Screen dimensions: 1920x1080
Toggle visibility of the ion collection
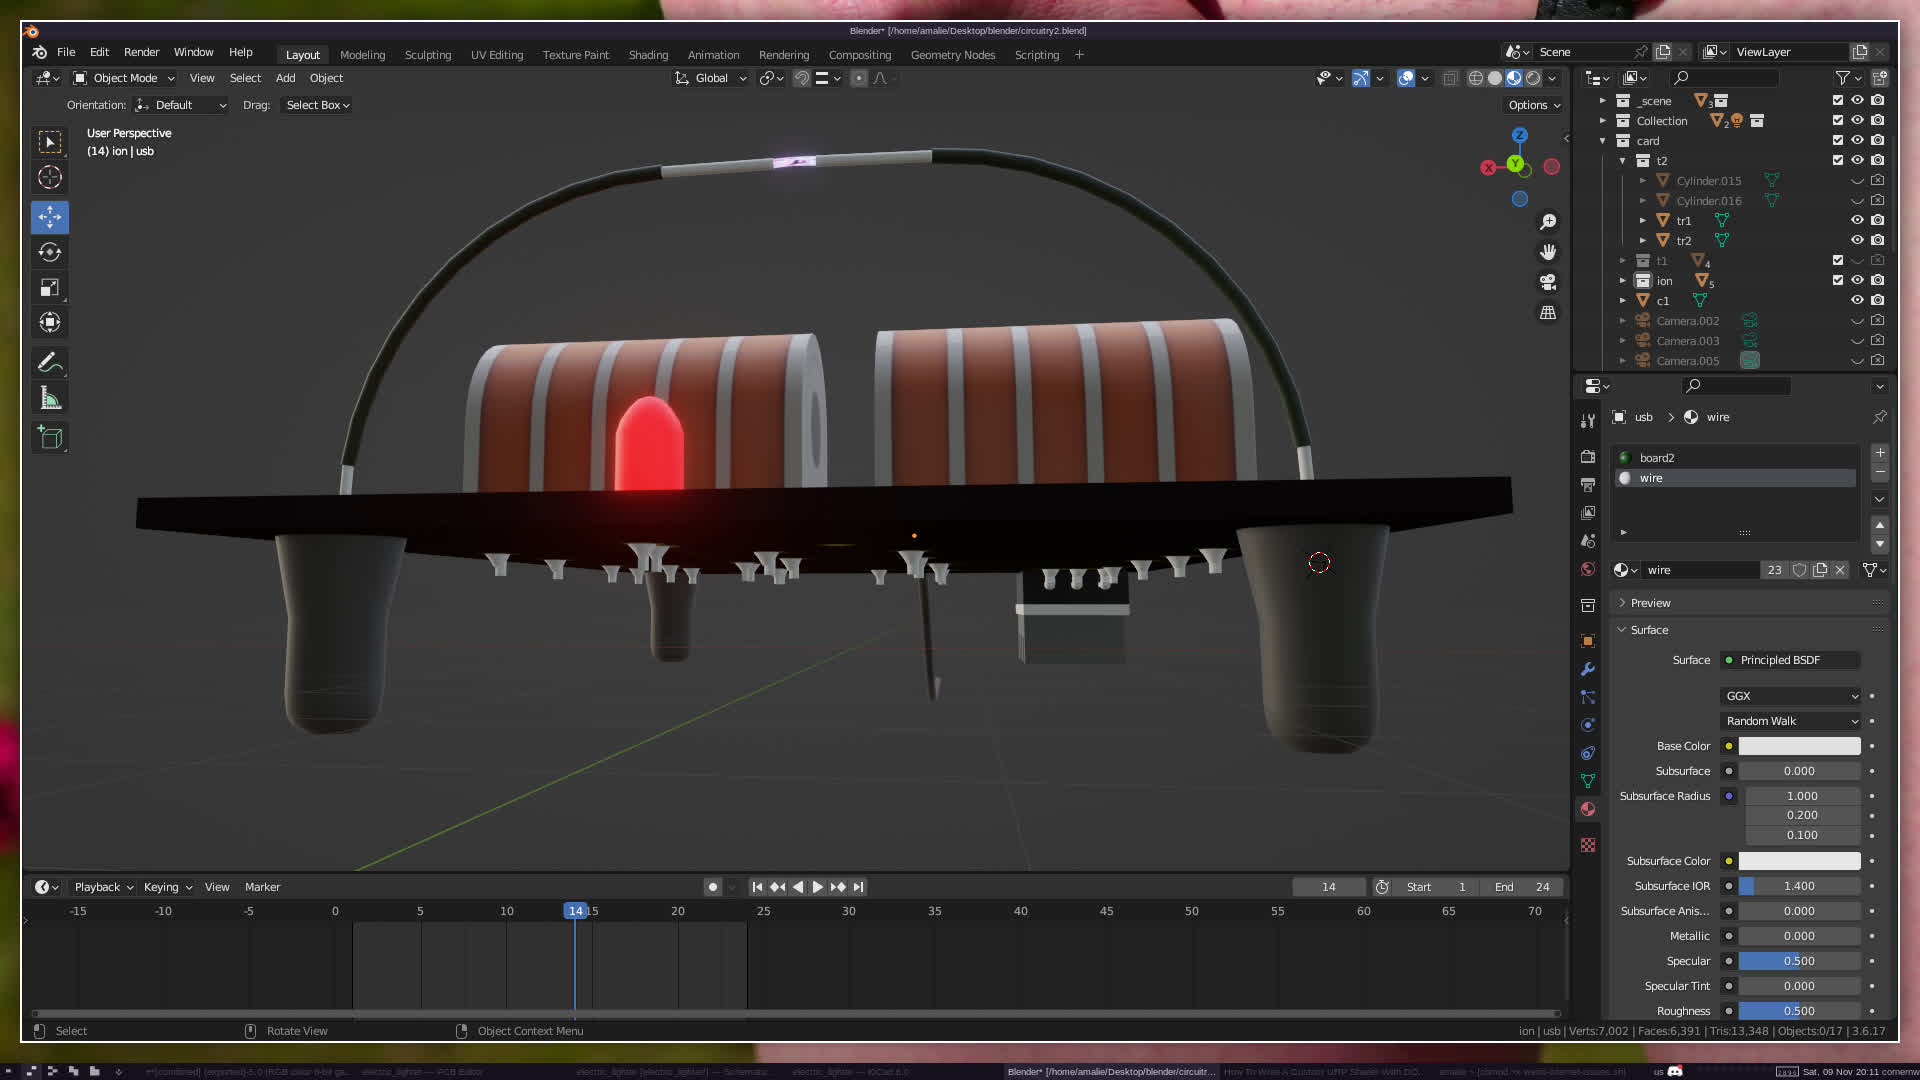coord(1857,281)
